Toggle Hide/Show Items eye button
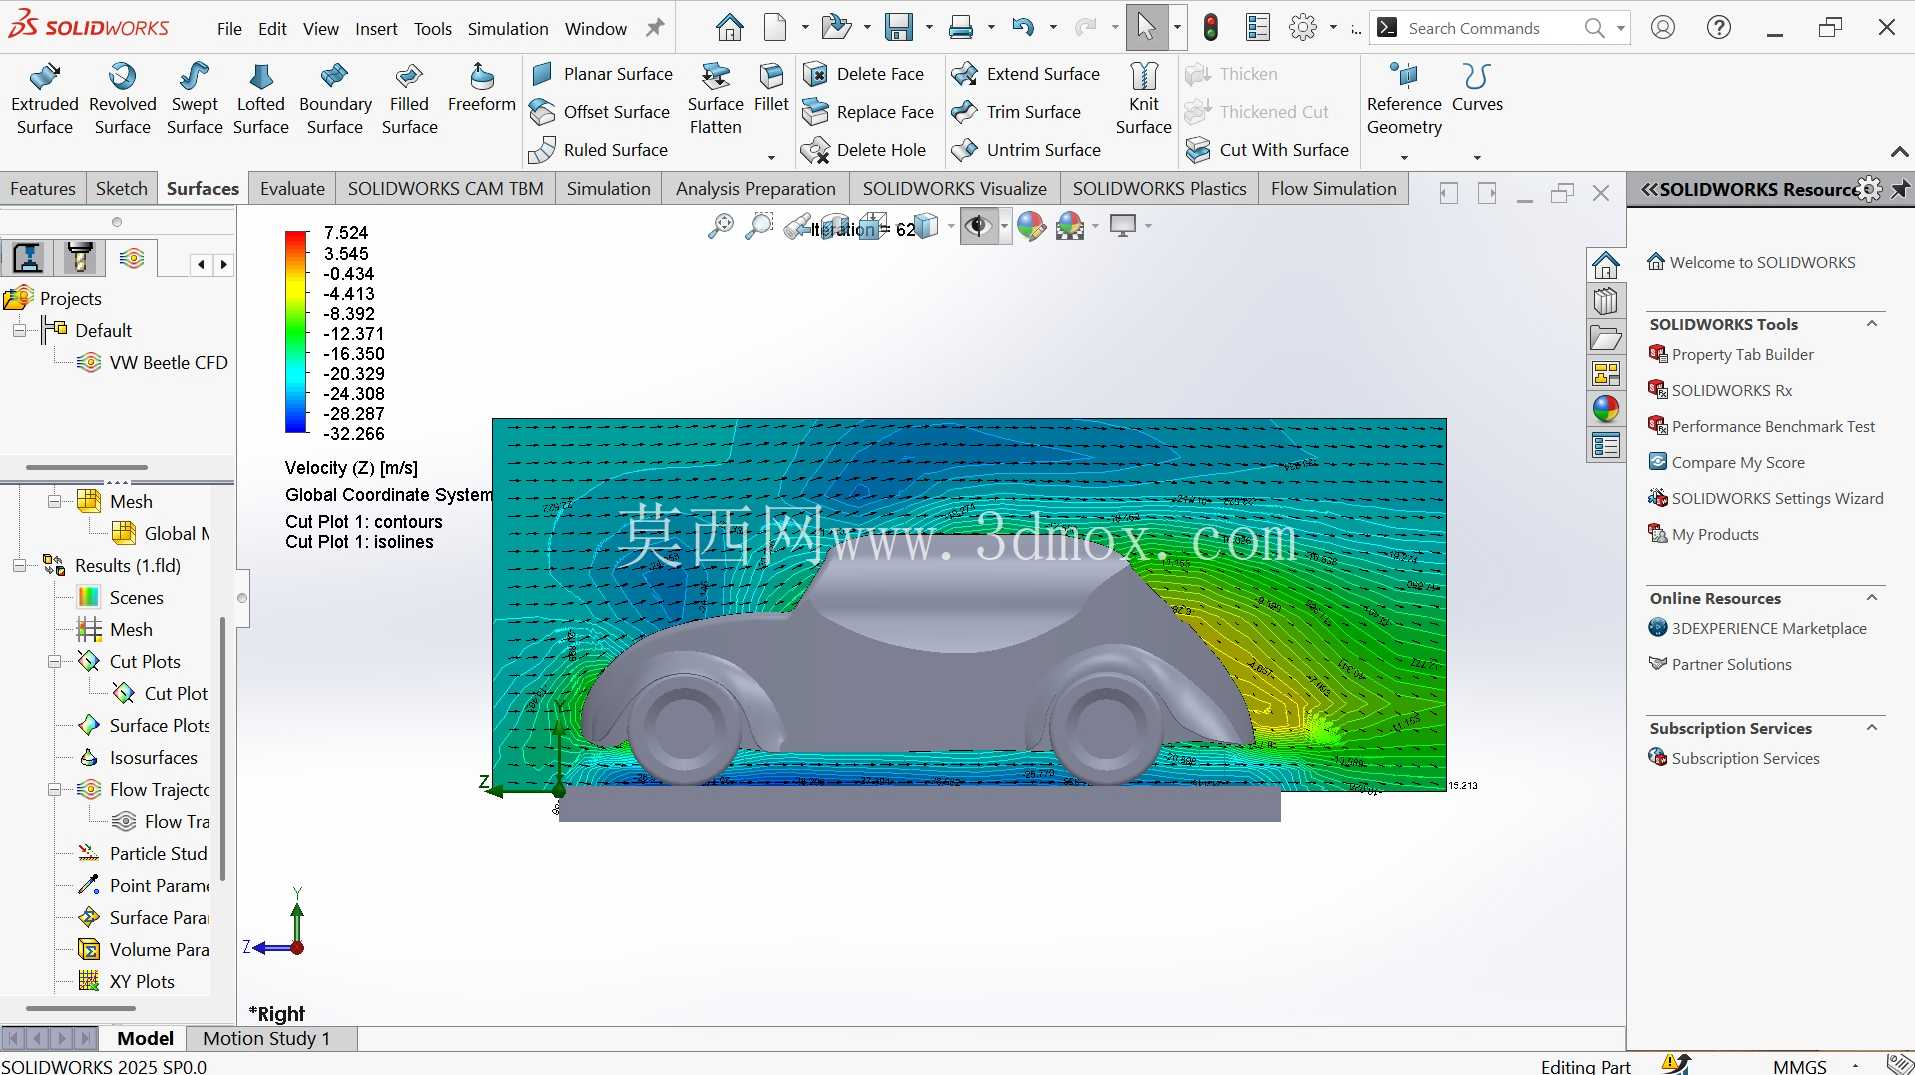This screenshot has height=1075, width=1915. 977,227
